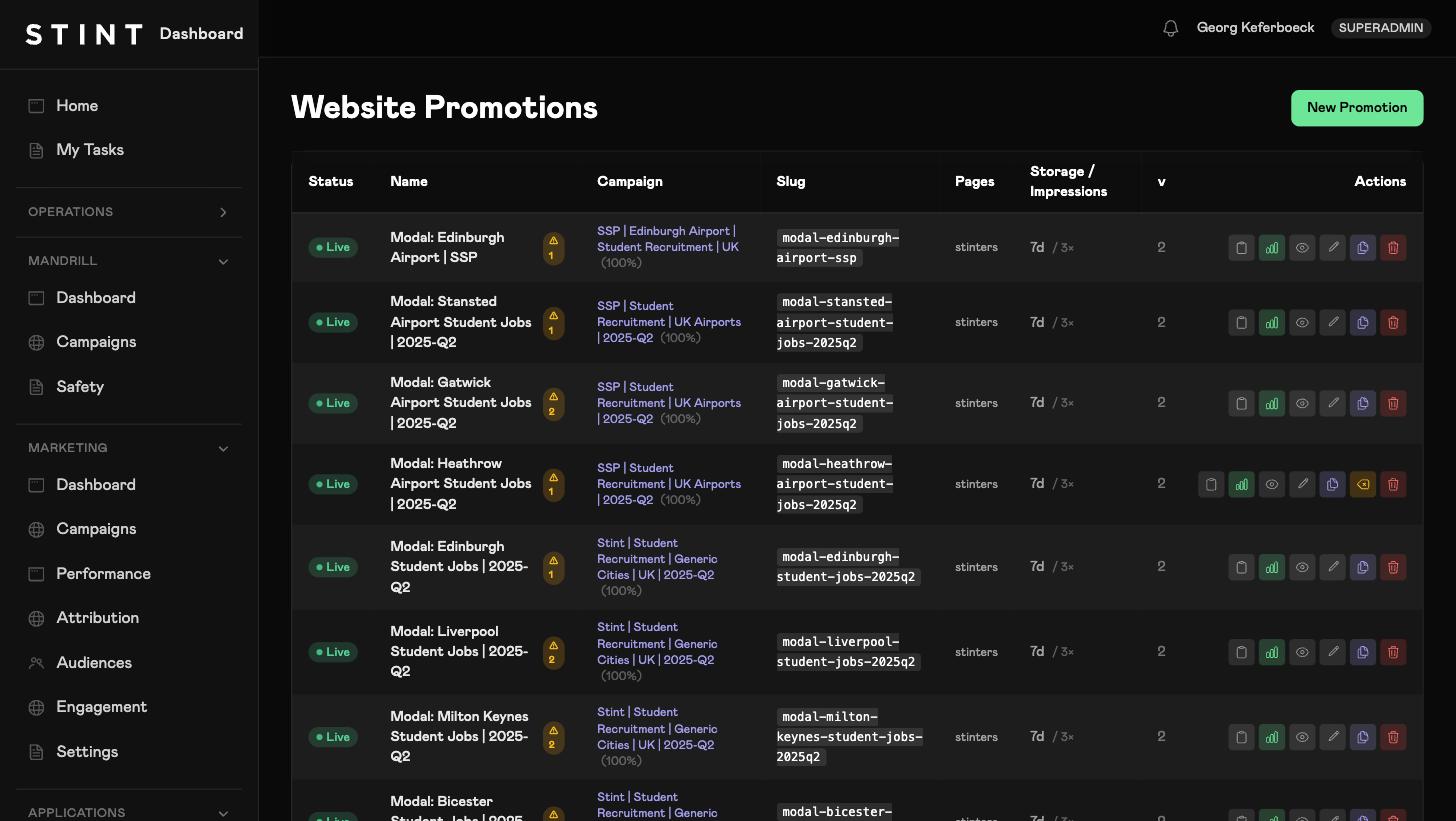Duplicate the Edinburgh Airport SSP promotion
Image resolution: width=1456 pixels, height=821 pixels.
1363,248
